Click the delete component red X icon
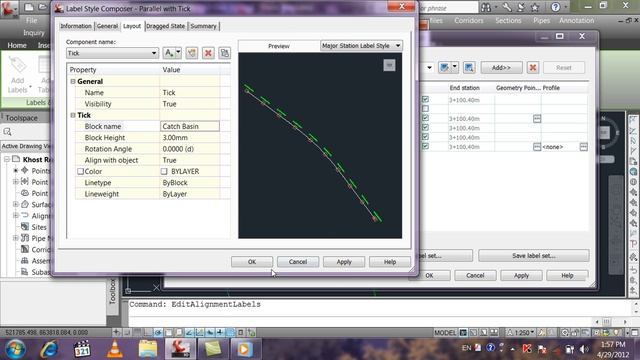Screen dimensions: 640x360 208,53
